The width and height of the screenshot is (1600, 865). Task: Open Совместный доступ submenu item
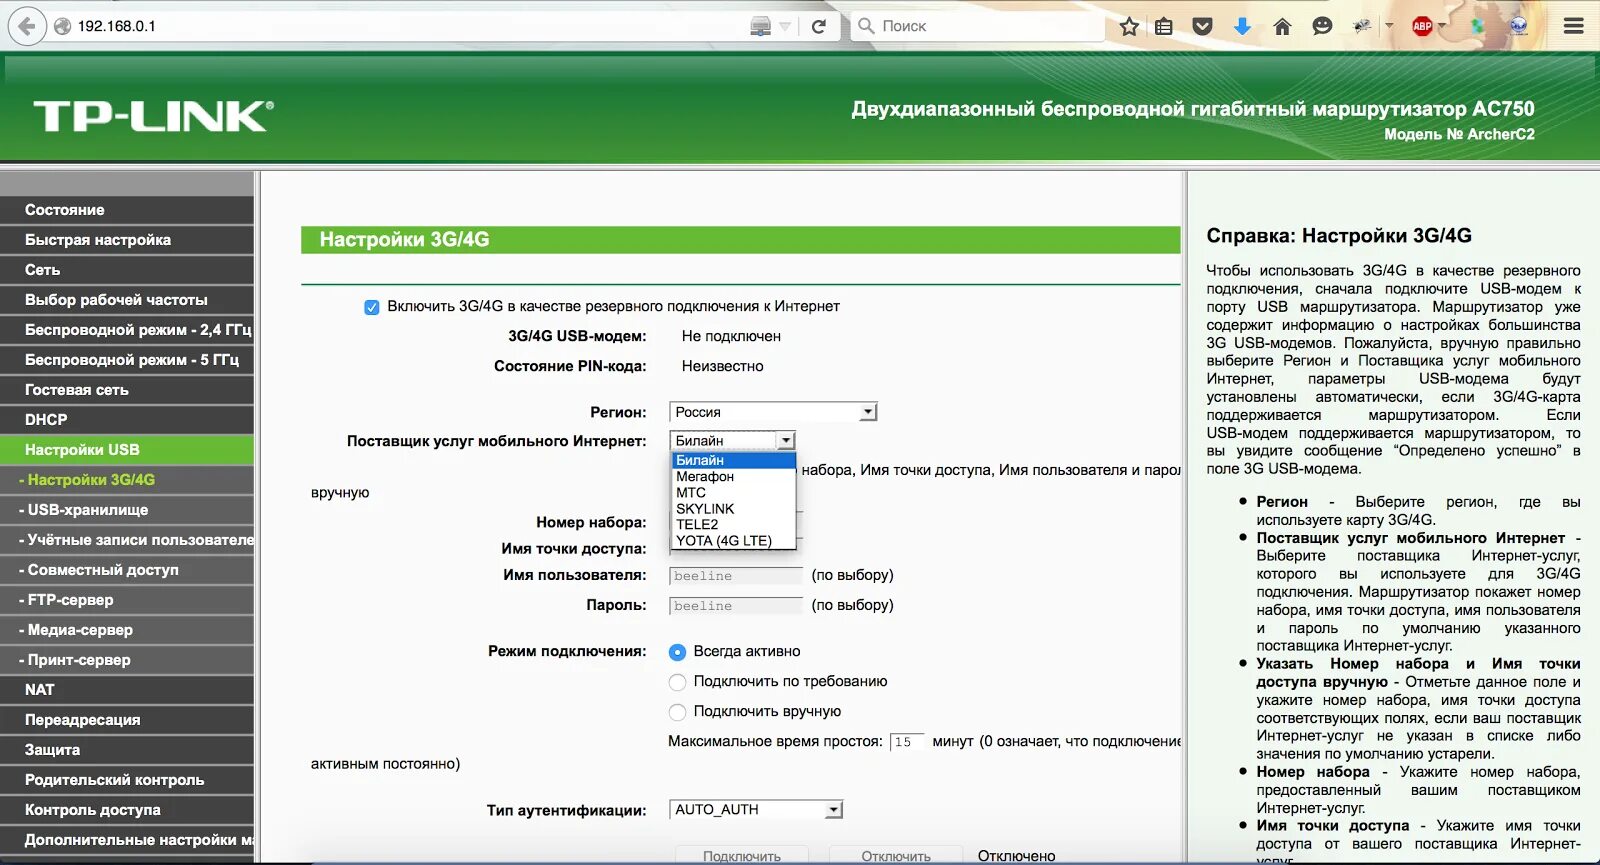point(127,570)
